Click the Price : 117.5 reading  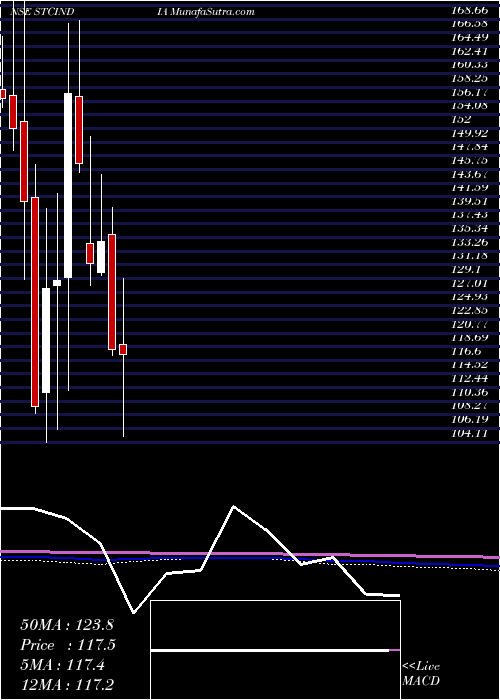(x=68, y=645)
